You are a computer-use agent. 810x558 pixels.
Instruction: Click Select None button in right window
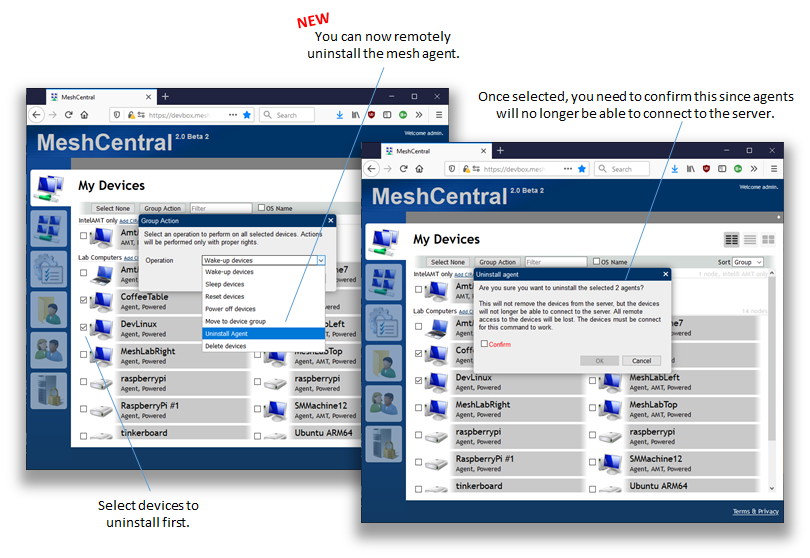(448, 262)
